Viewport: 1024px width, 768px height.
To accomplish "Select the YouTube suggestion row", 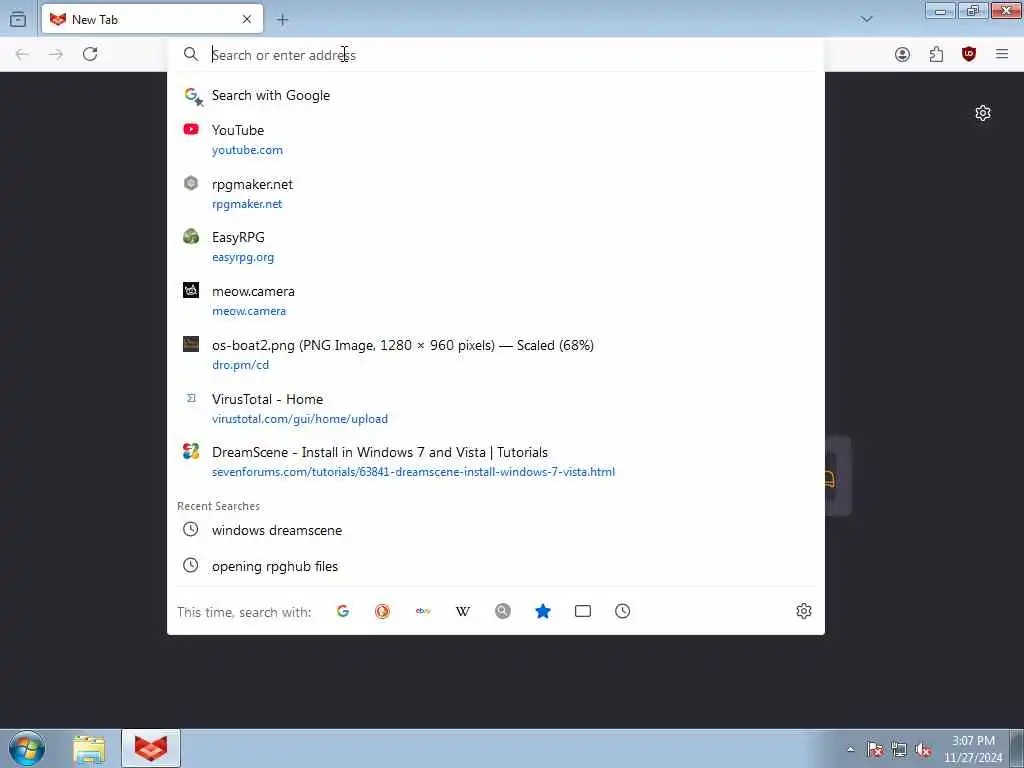I will click(x=496, y=139).
